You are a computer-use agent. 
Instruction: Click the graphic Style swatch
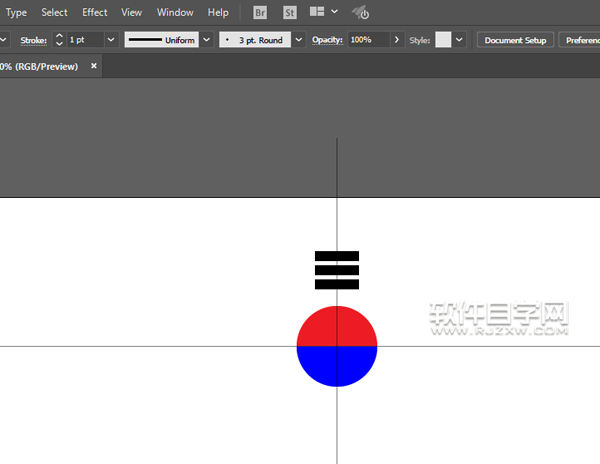click(443, 40)
